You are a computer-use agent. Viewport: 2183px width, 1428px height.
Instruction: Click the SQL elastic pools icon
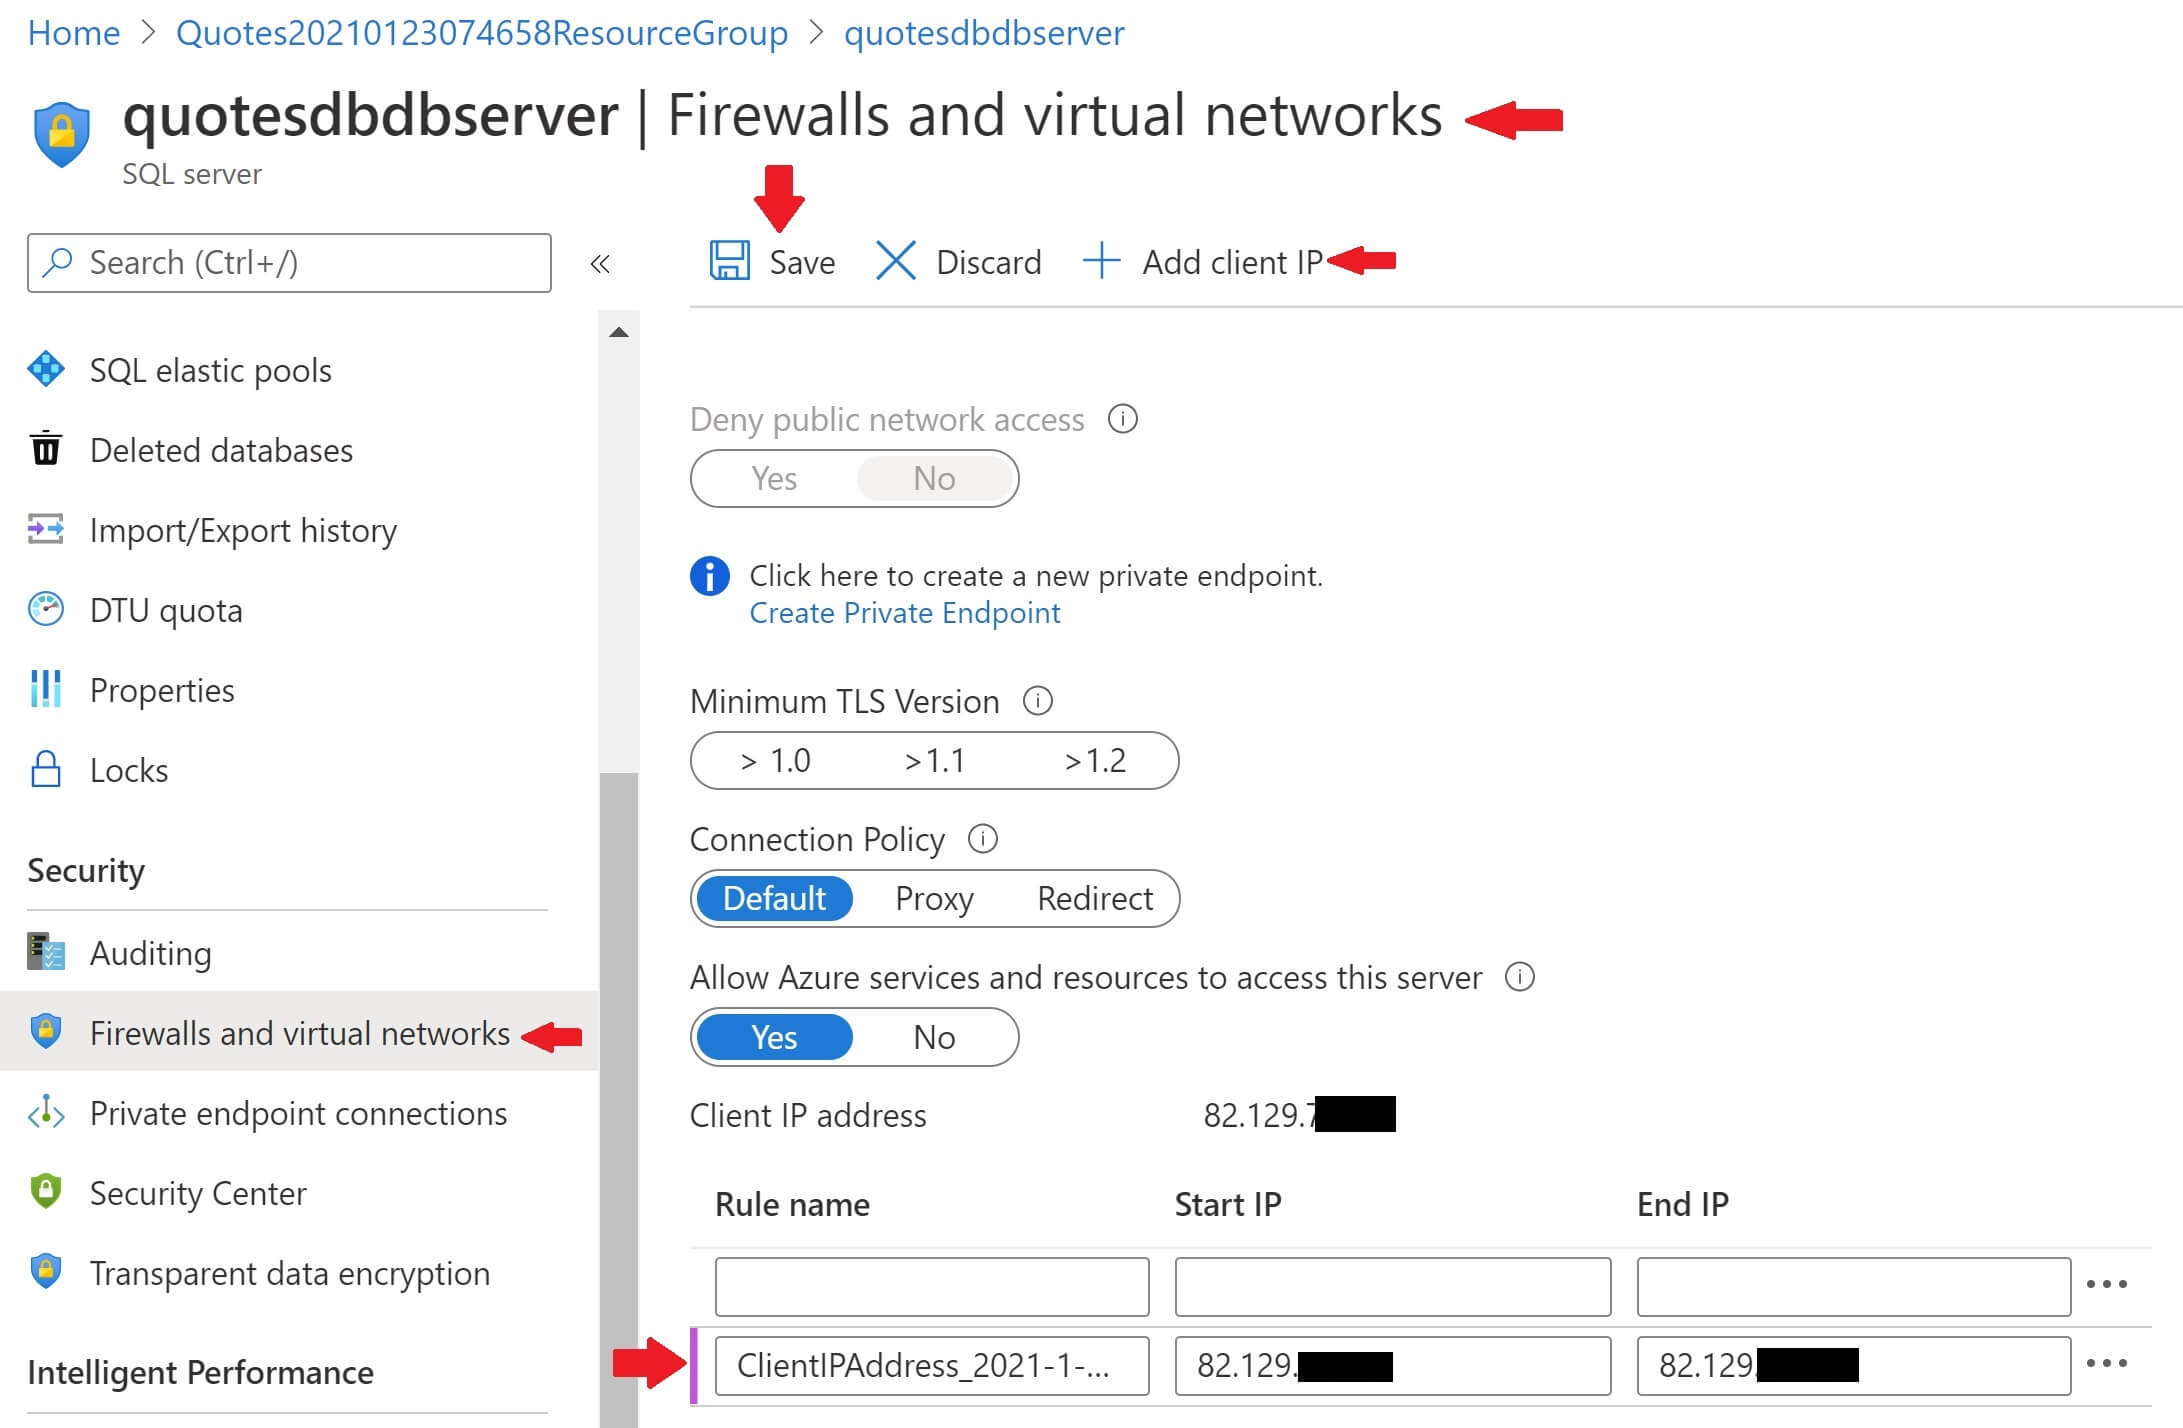pyautogui.click(x=46, y=369)
